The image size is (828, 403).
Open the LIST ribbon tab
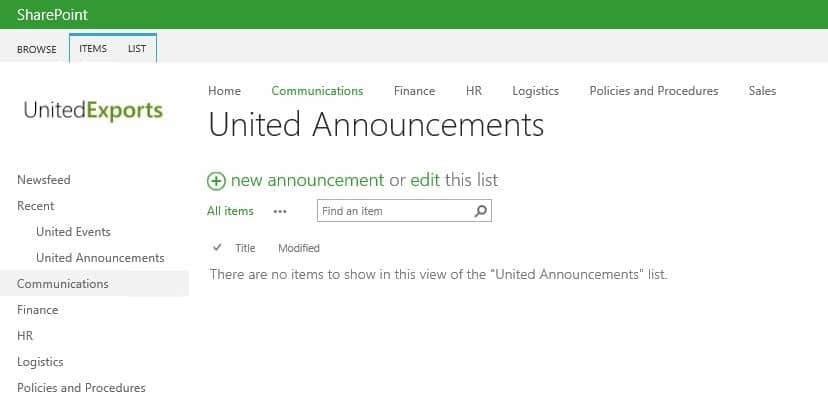tap(137, 49)
